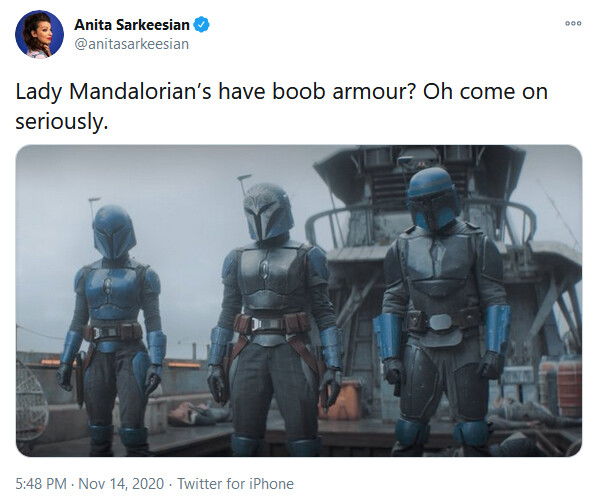Click the word "seriously." in the tweet

[x=62, y=122]
